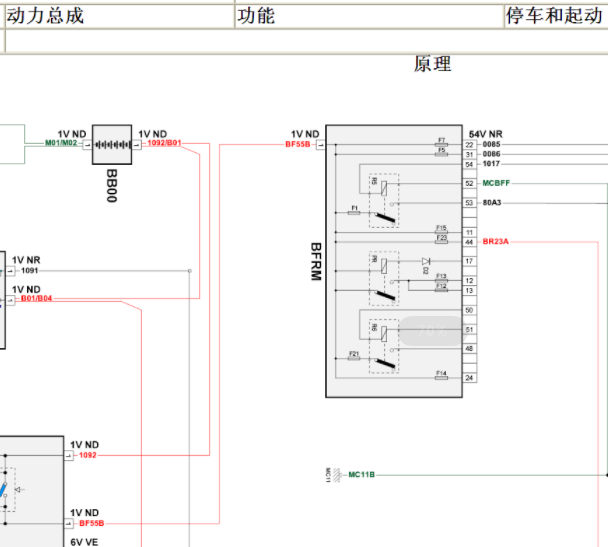Click the red B01/B04 wire label
Image resolution: width=608 pixels, height=547 pixels.
36,298
